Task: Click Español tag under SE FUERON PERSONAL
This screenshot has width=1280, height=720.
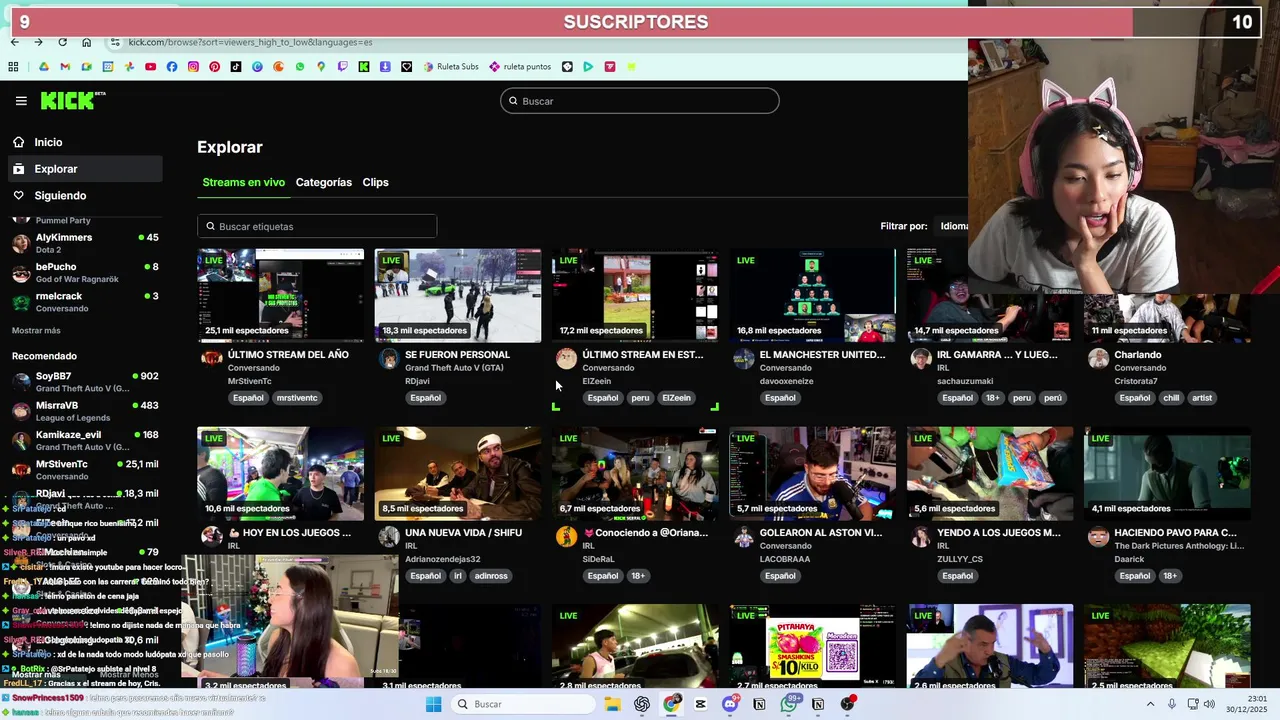Action: 425,398
